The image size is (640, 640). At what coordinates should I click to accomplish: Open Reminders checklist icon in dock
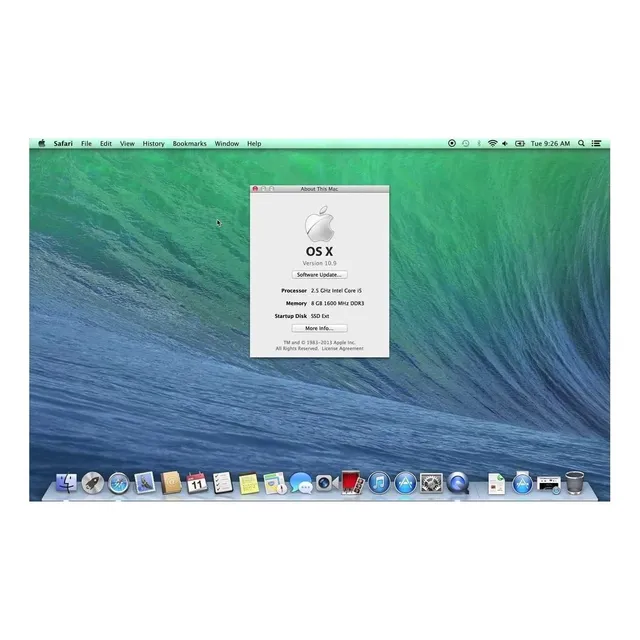223,483
